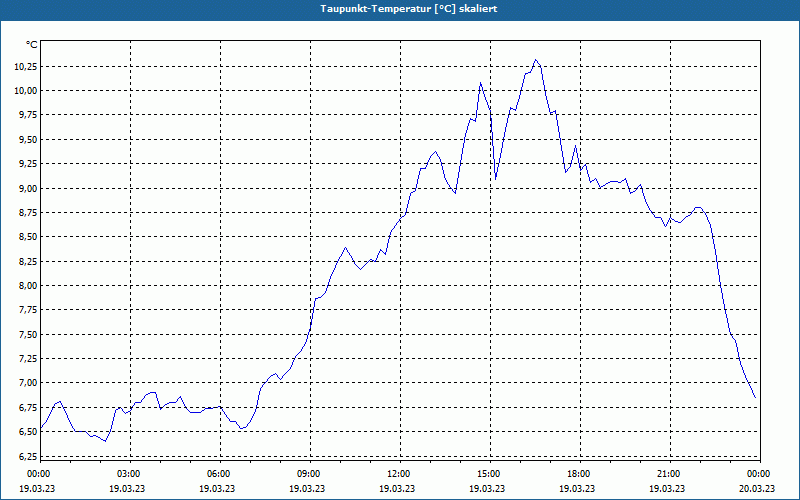The width and height of the screenshot is (800, 500).
Task: Click the "15:00" x-axis label
Action: (x=488, y=474)
